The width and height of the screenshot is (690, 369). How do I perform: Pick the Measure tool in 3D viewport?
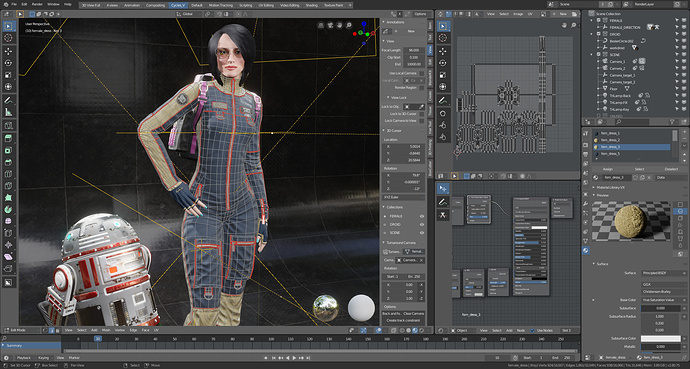tap(8, 112)
